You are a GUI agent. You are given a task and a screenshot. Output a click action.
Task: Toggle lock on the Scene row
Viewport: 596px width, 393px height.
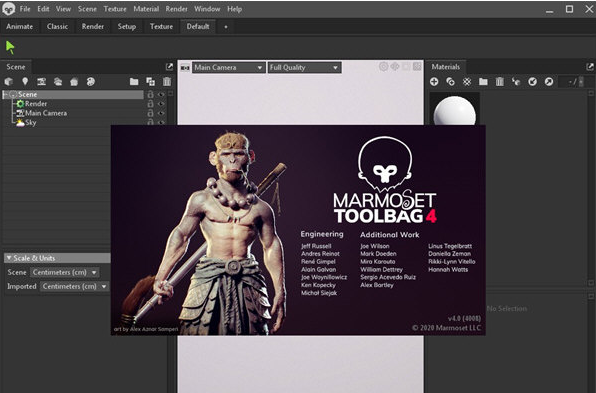[151, 94]
